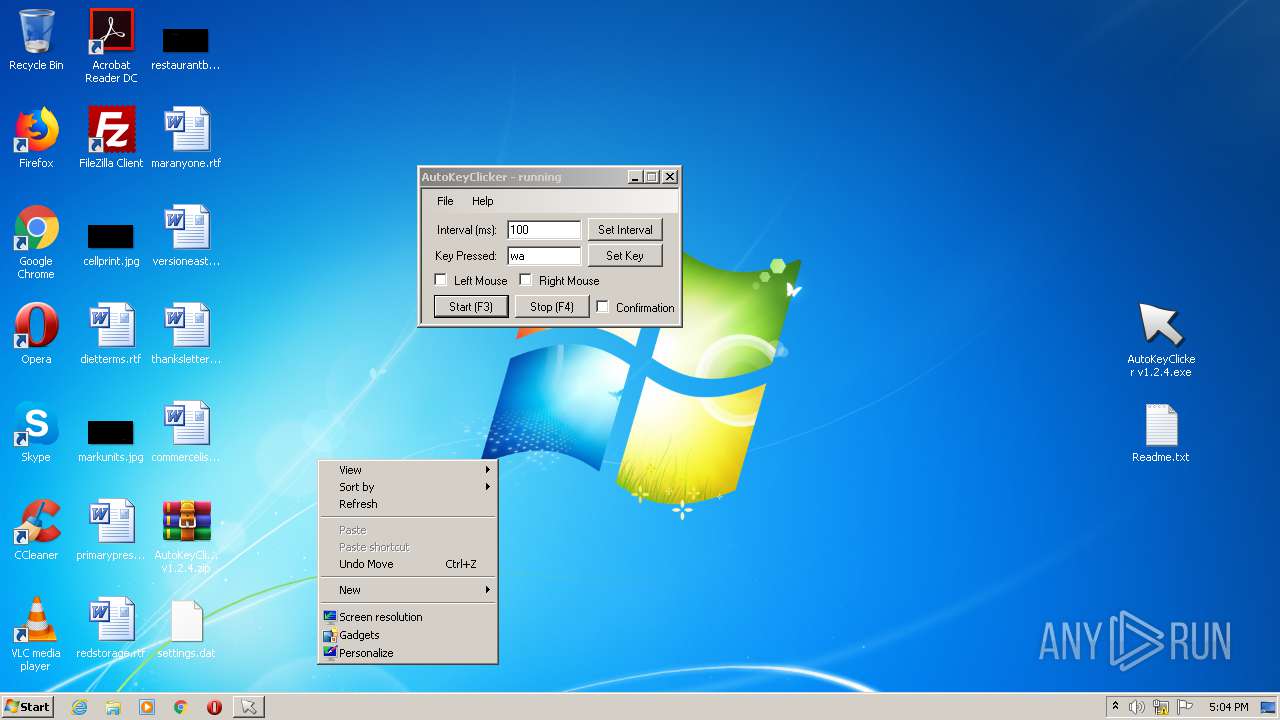Viewport: 1280px width, 720px height.
Task: Select the CCleaner desktop shortcut
Action: click(36, 530)
